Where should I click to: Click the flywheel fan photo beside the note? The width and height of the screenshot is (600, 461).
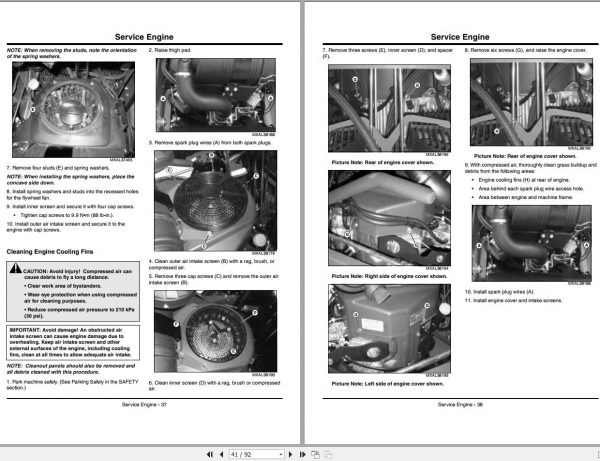73,110
